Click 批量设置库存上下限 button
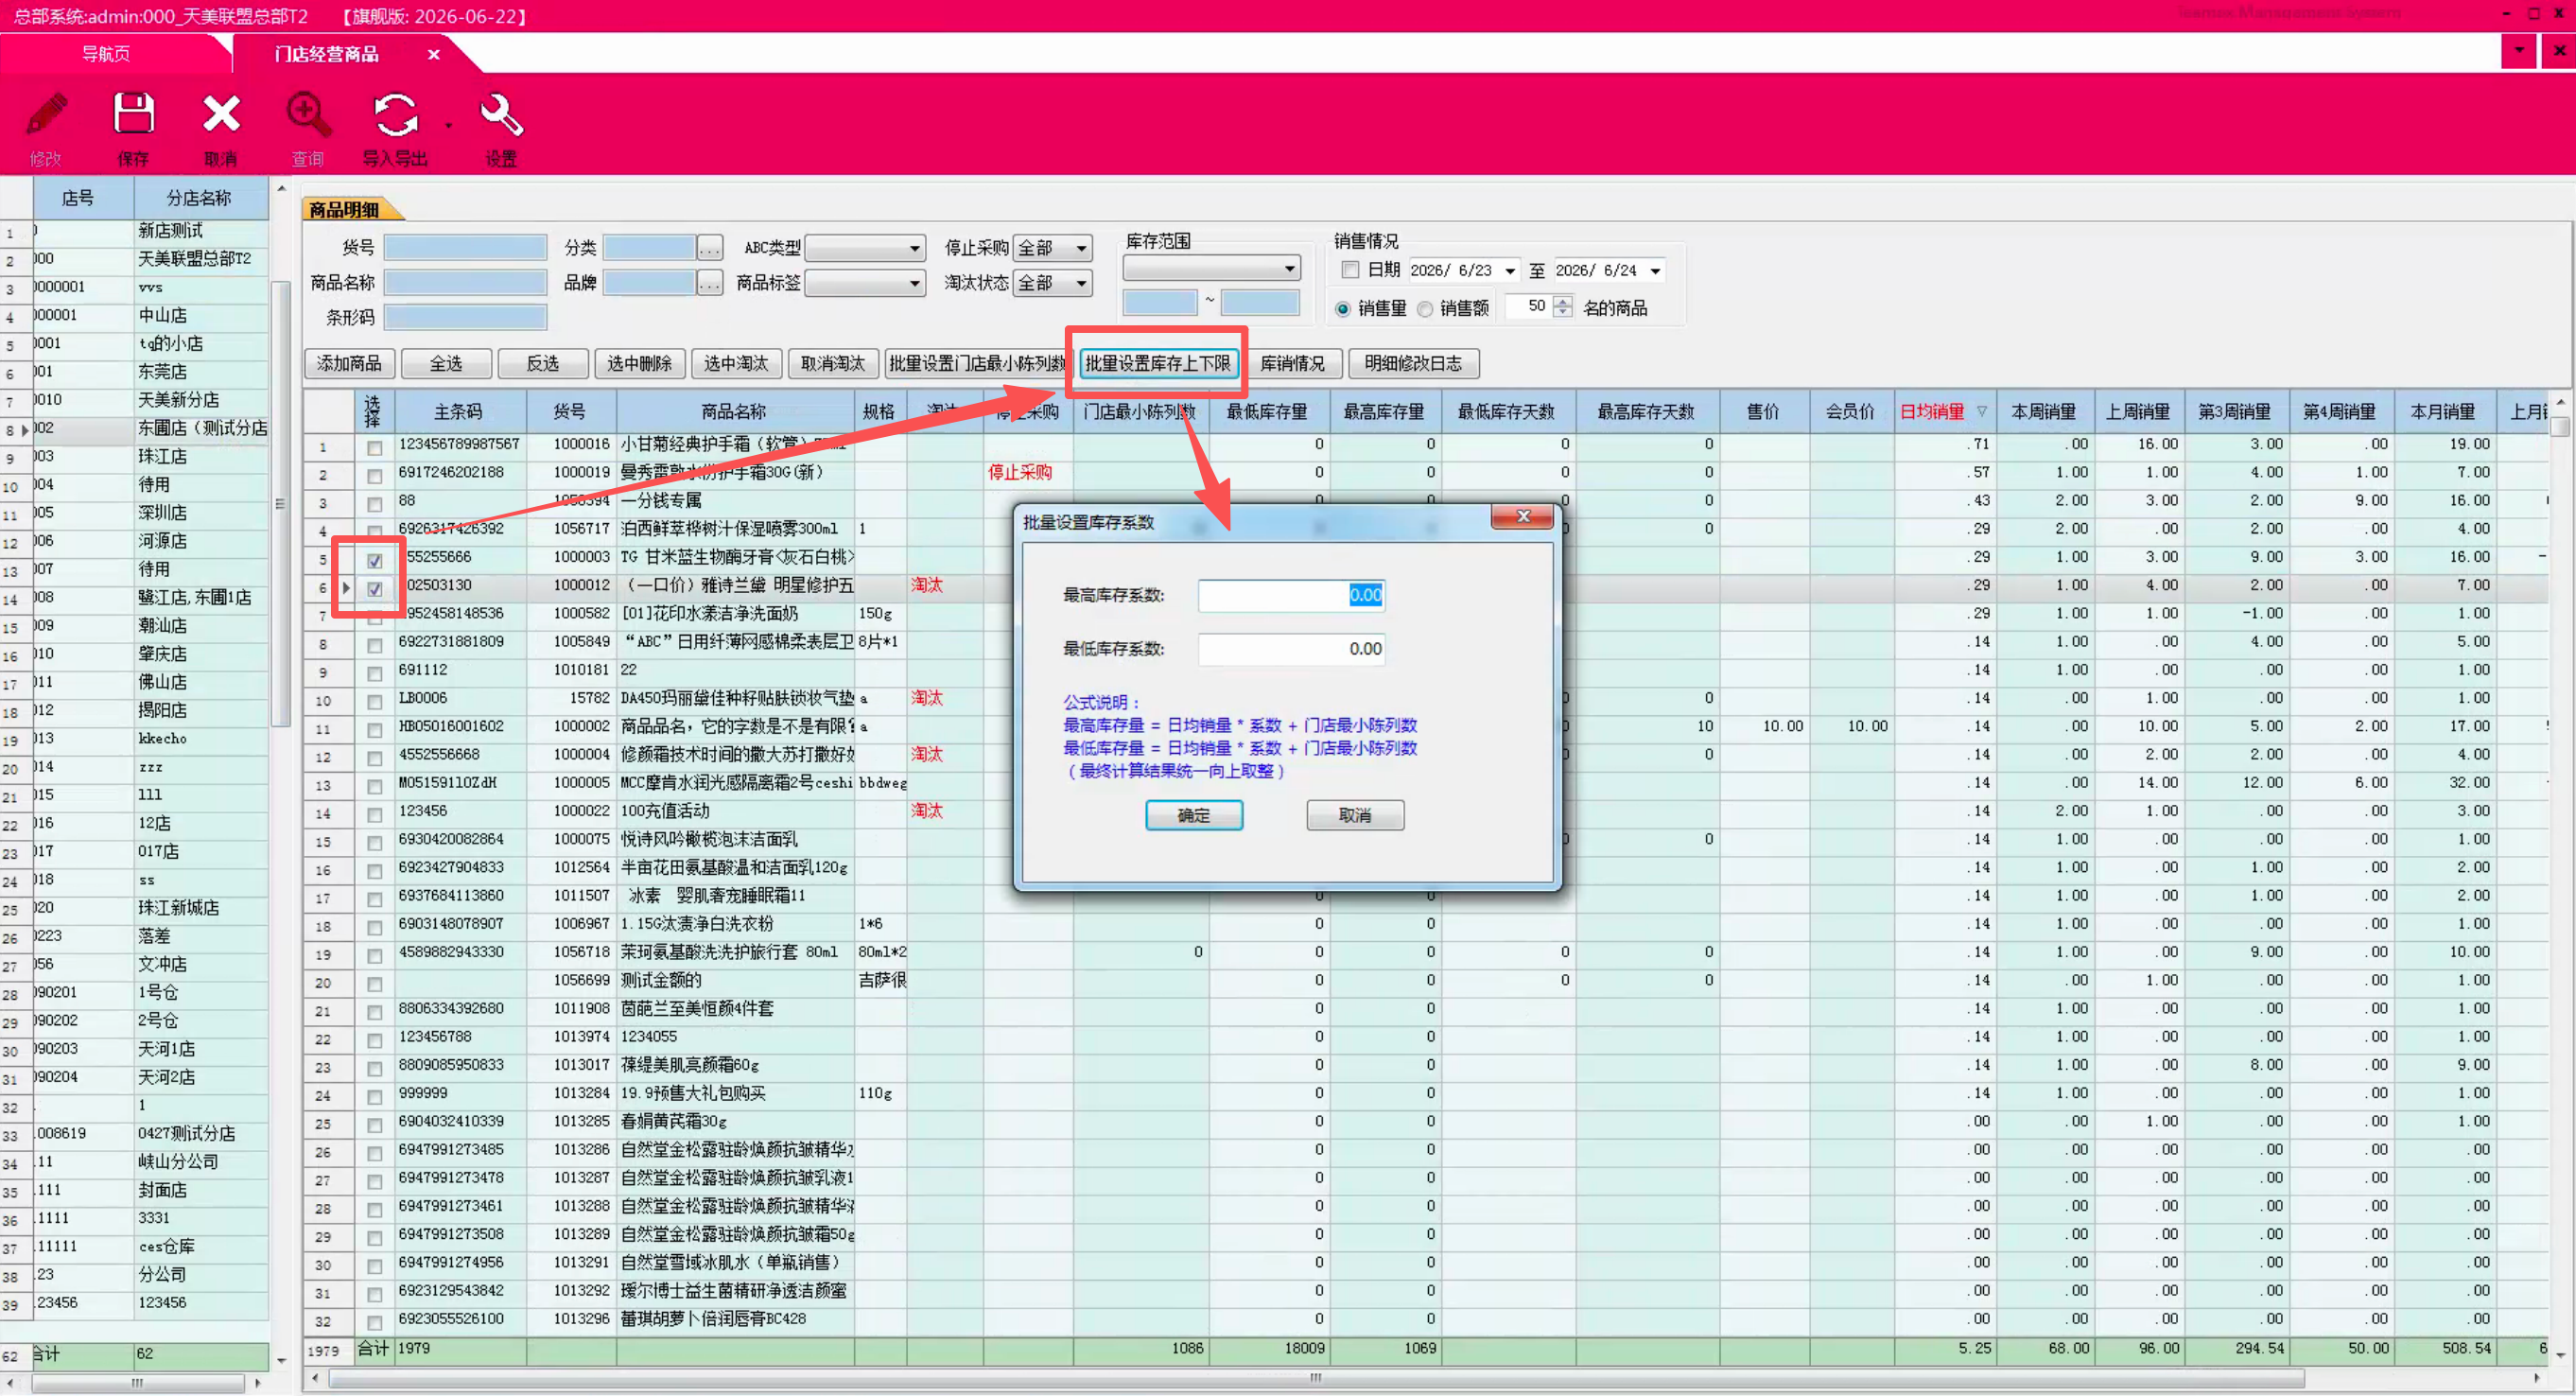This screenshot has height=1396, width=2576. tap(1158, 364)
